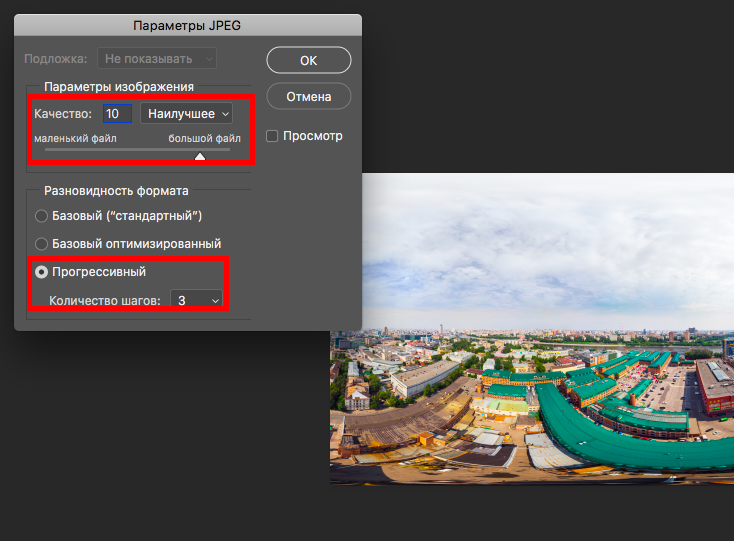Select the Прогрессивный radio button
734x541 pixels.
[x=41, y=272]
